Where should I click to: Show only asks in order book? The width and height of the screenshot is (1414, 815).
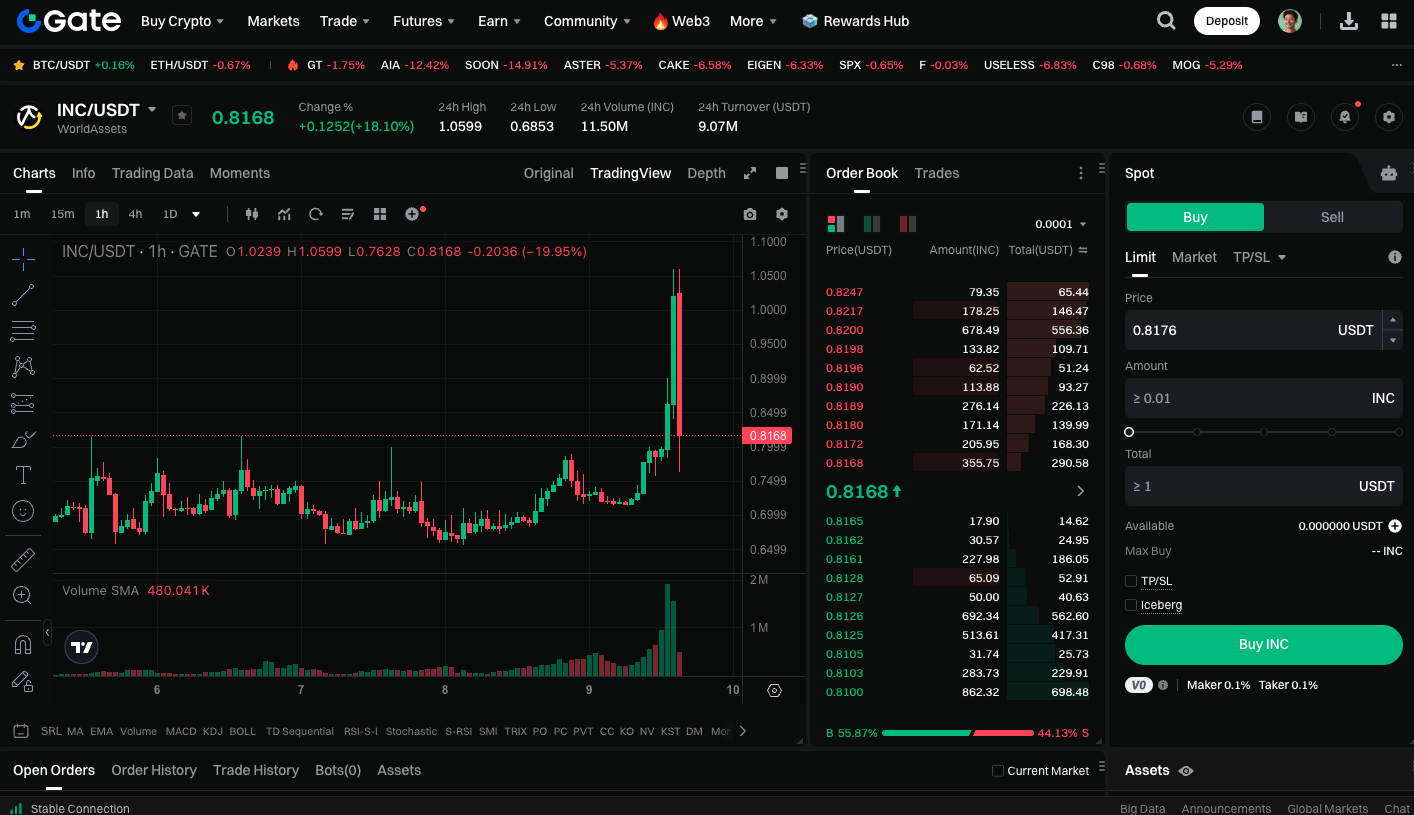908,224
